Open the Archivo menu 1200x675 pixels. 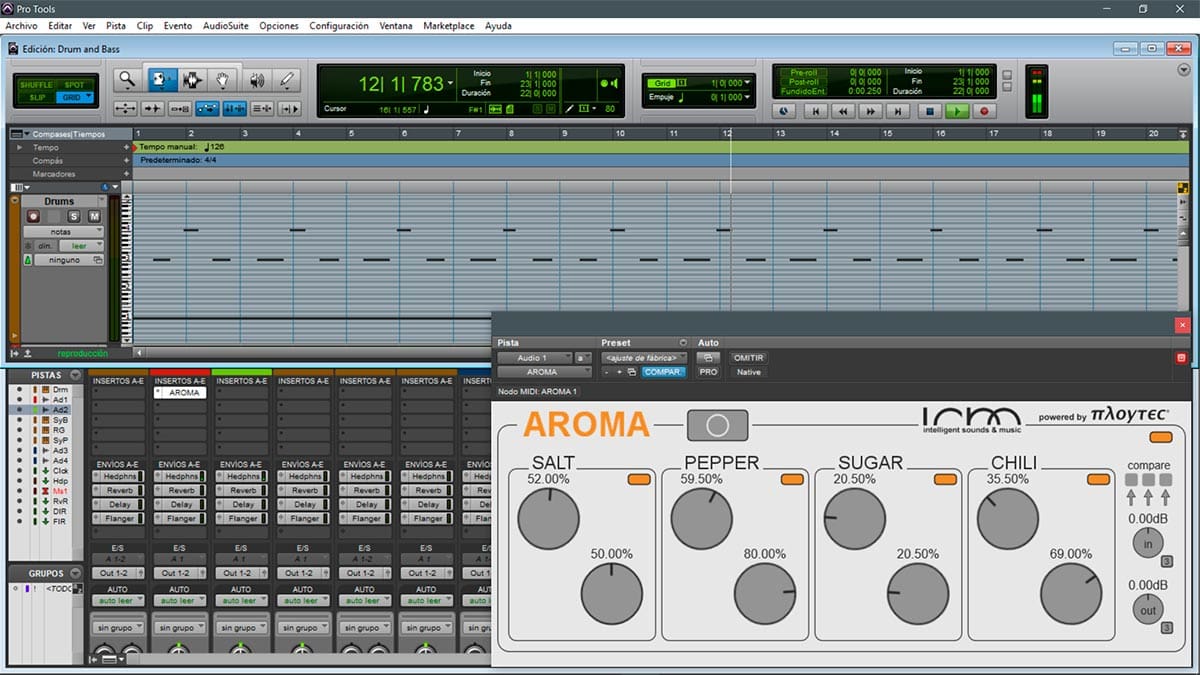(x=22, y=25)
